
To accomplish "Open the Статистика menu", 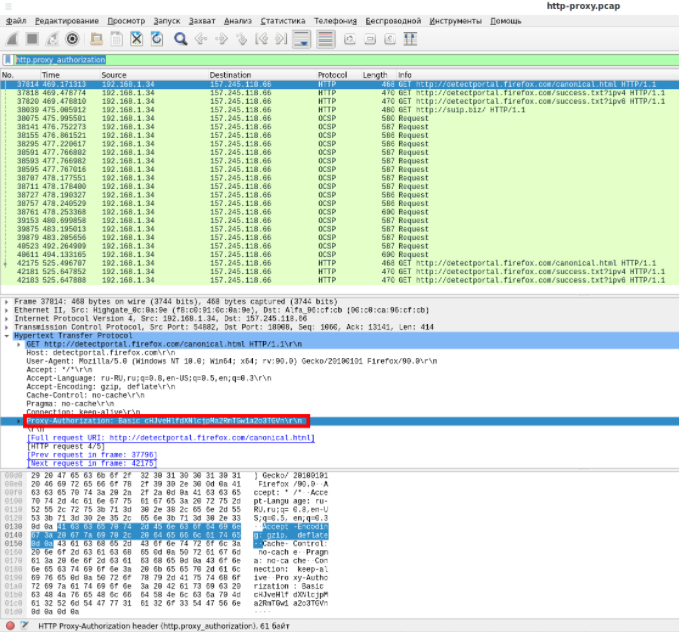I will [283, 21].
